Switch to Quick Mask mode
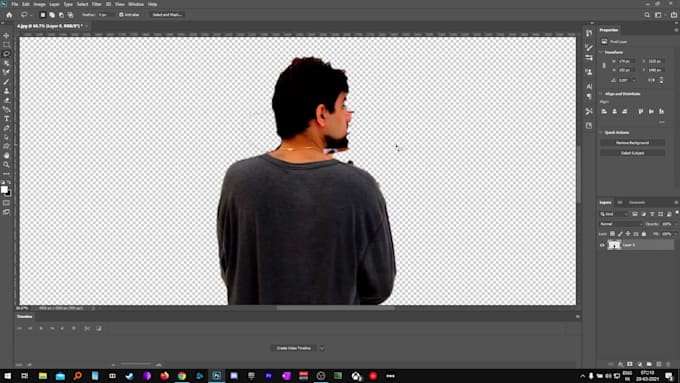 [x=6, y=203]
